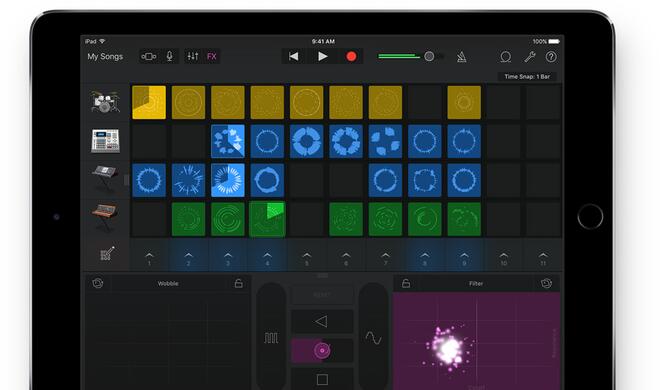660x390 pixels.
Task: Toggle the metronome on or off
Action: pos(462,57)
